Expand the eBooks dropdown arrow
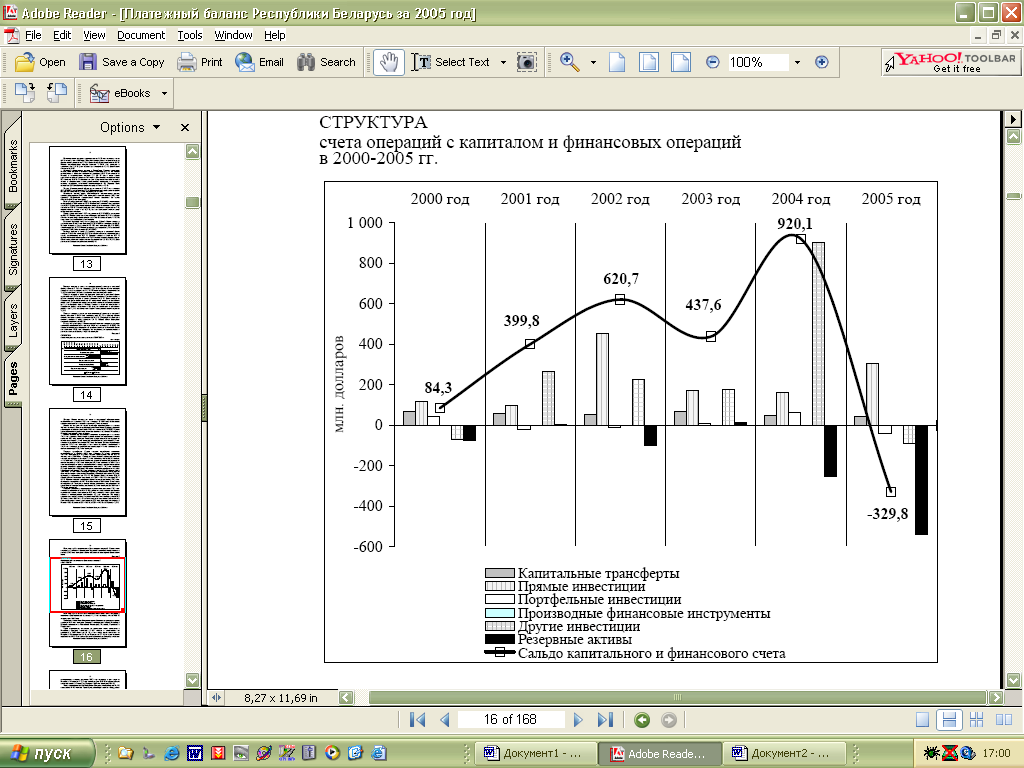The height and width of the screenshot is (768, 1024). [x=164, y=93]
